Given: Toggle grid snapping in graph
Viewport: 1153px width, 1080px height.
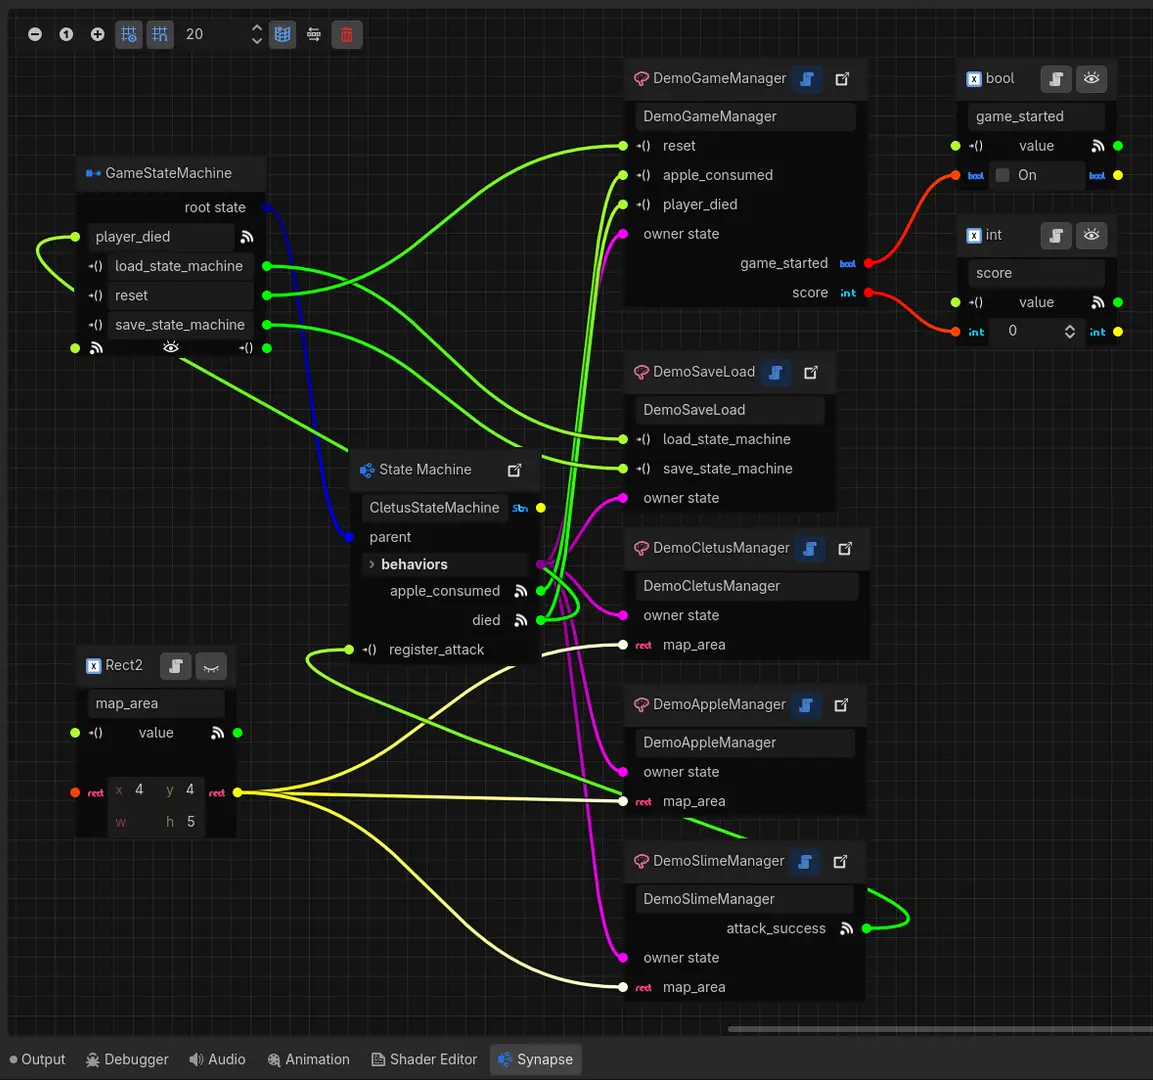Looking at the screenshot, I should click(x=160, y=35).
